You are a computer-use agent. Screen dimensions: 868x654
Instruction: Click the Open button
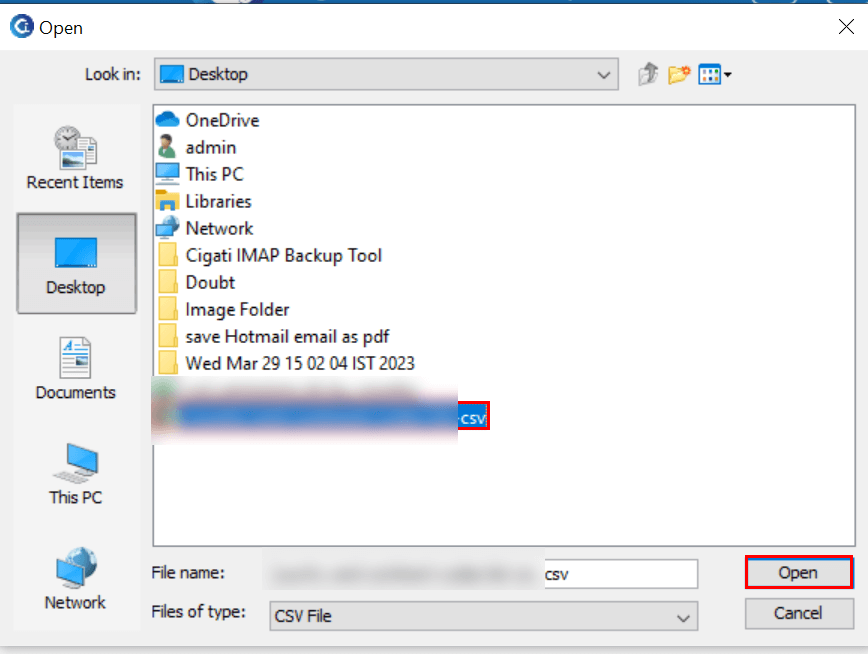coord(799,573)
